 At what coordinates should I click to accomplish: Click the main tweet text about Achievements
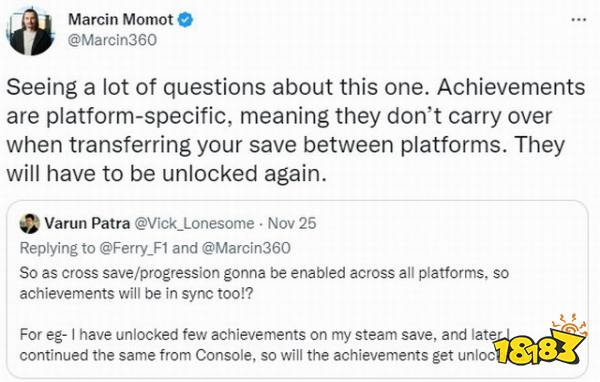pyautogui.click(x=295, y=131)
